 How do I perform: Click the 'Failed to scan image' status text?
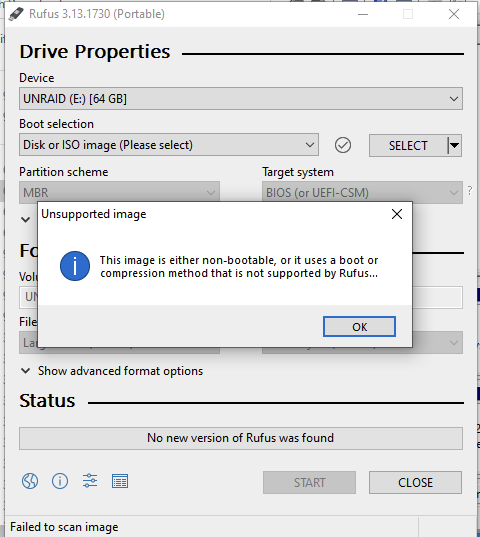coord(64,527)
